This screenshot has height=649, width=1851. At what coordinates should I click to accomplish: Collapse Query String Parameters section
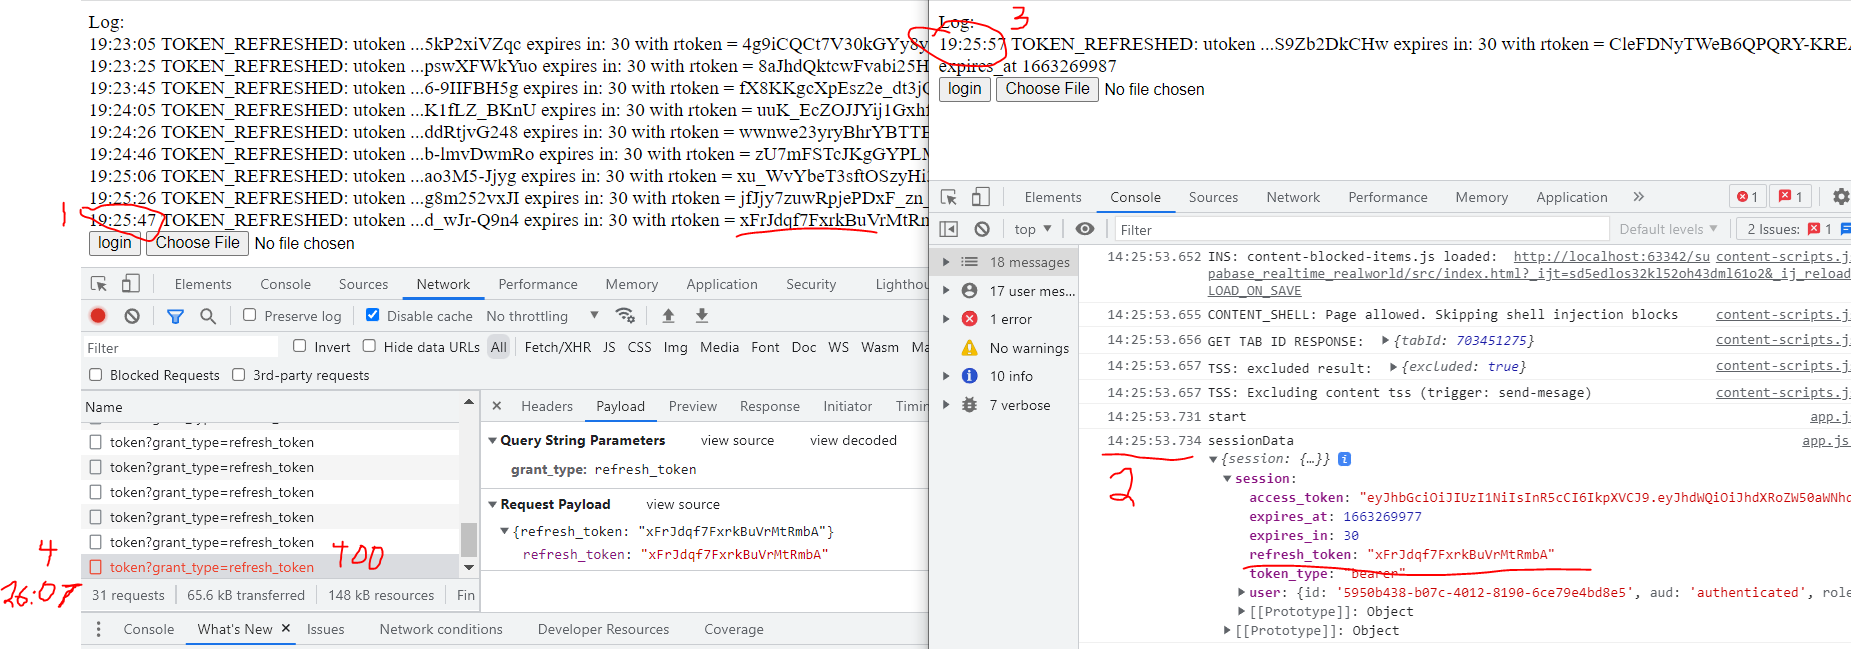[x=492, y=440]
